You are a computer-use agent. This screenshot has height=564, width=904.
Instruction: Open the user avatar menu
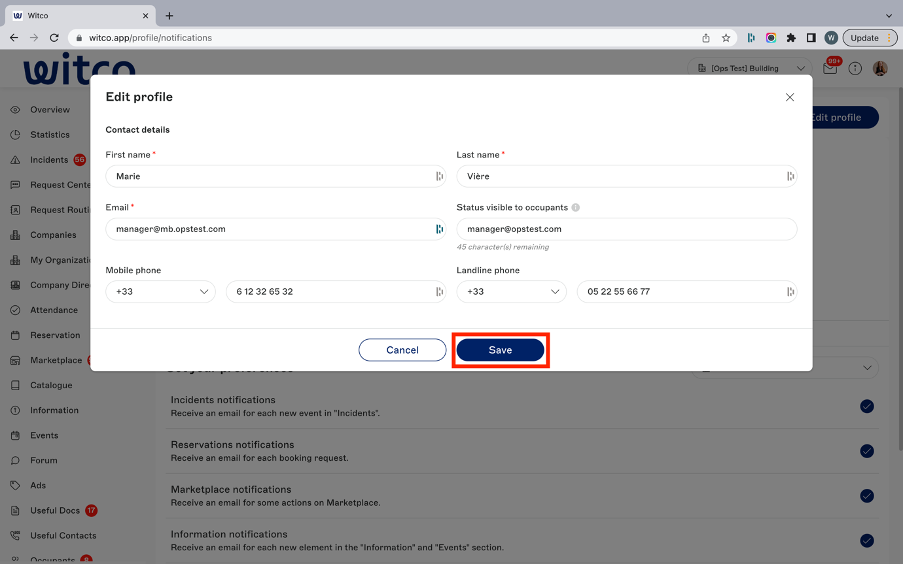pyautogui.click(x=880, y=69)
